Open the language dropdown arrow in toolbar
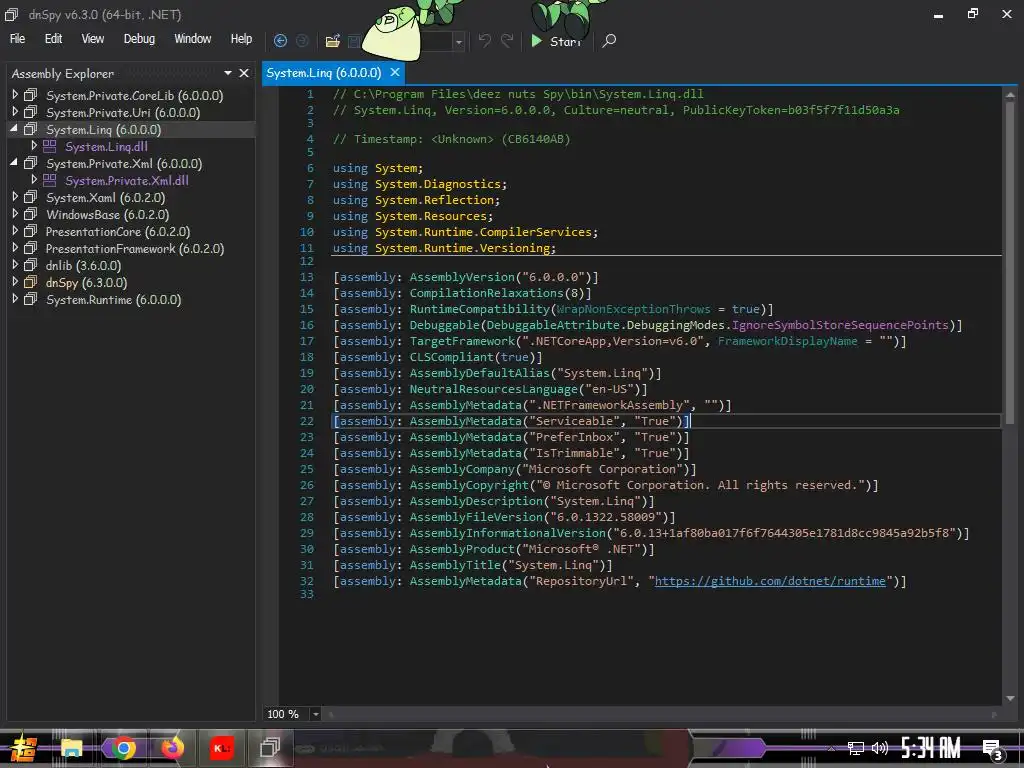 (x=458, y=42)
